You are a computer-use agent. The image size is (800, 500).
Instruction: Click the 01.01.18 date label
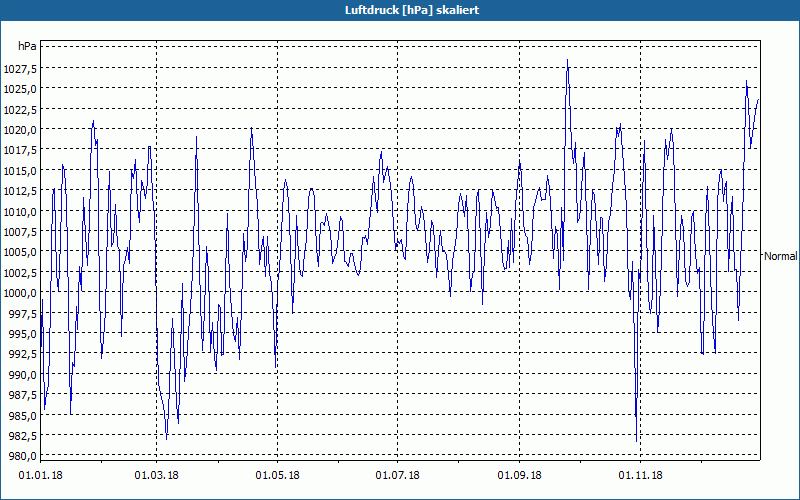(x=41, y=476)
